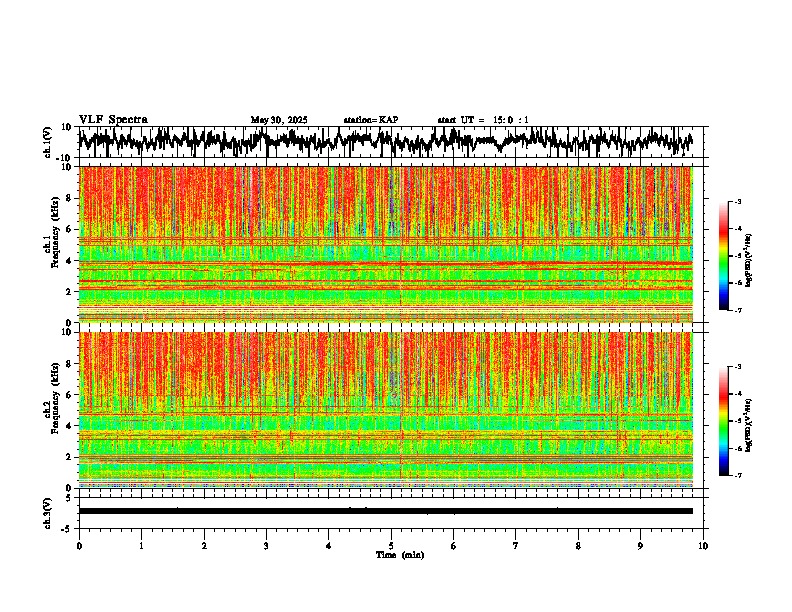
Task: Click the time axis tick label "8"
Action: pyautogui.click(x=578, y=546)
